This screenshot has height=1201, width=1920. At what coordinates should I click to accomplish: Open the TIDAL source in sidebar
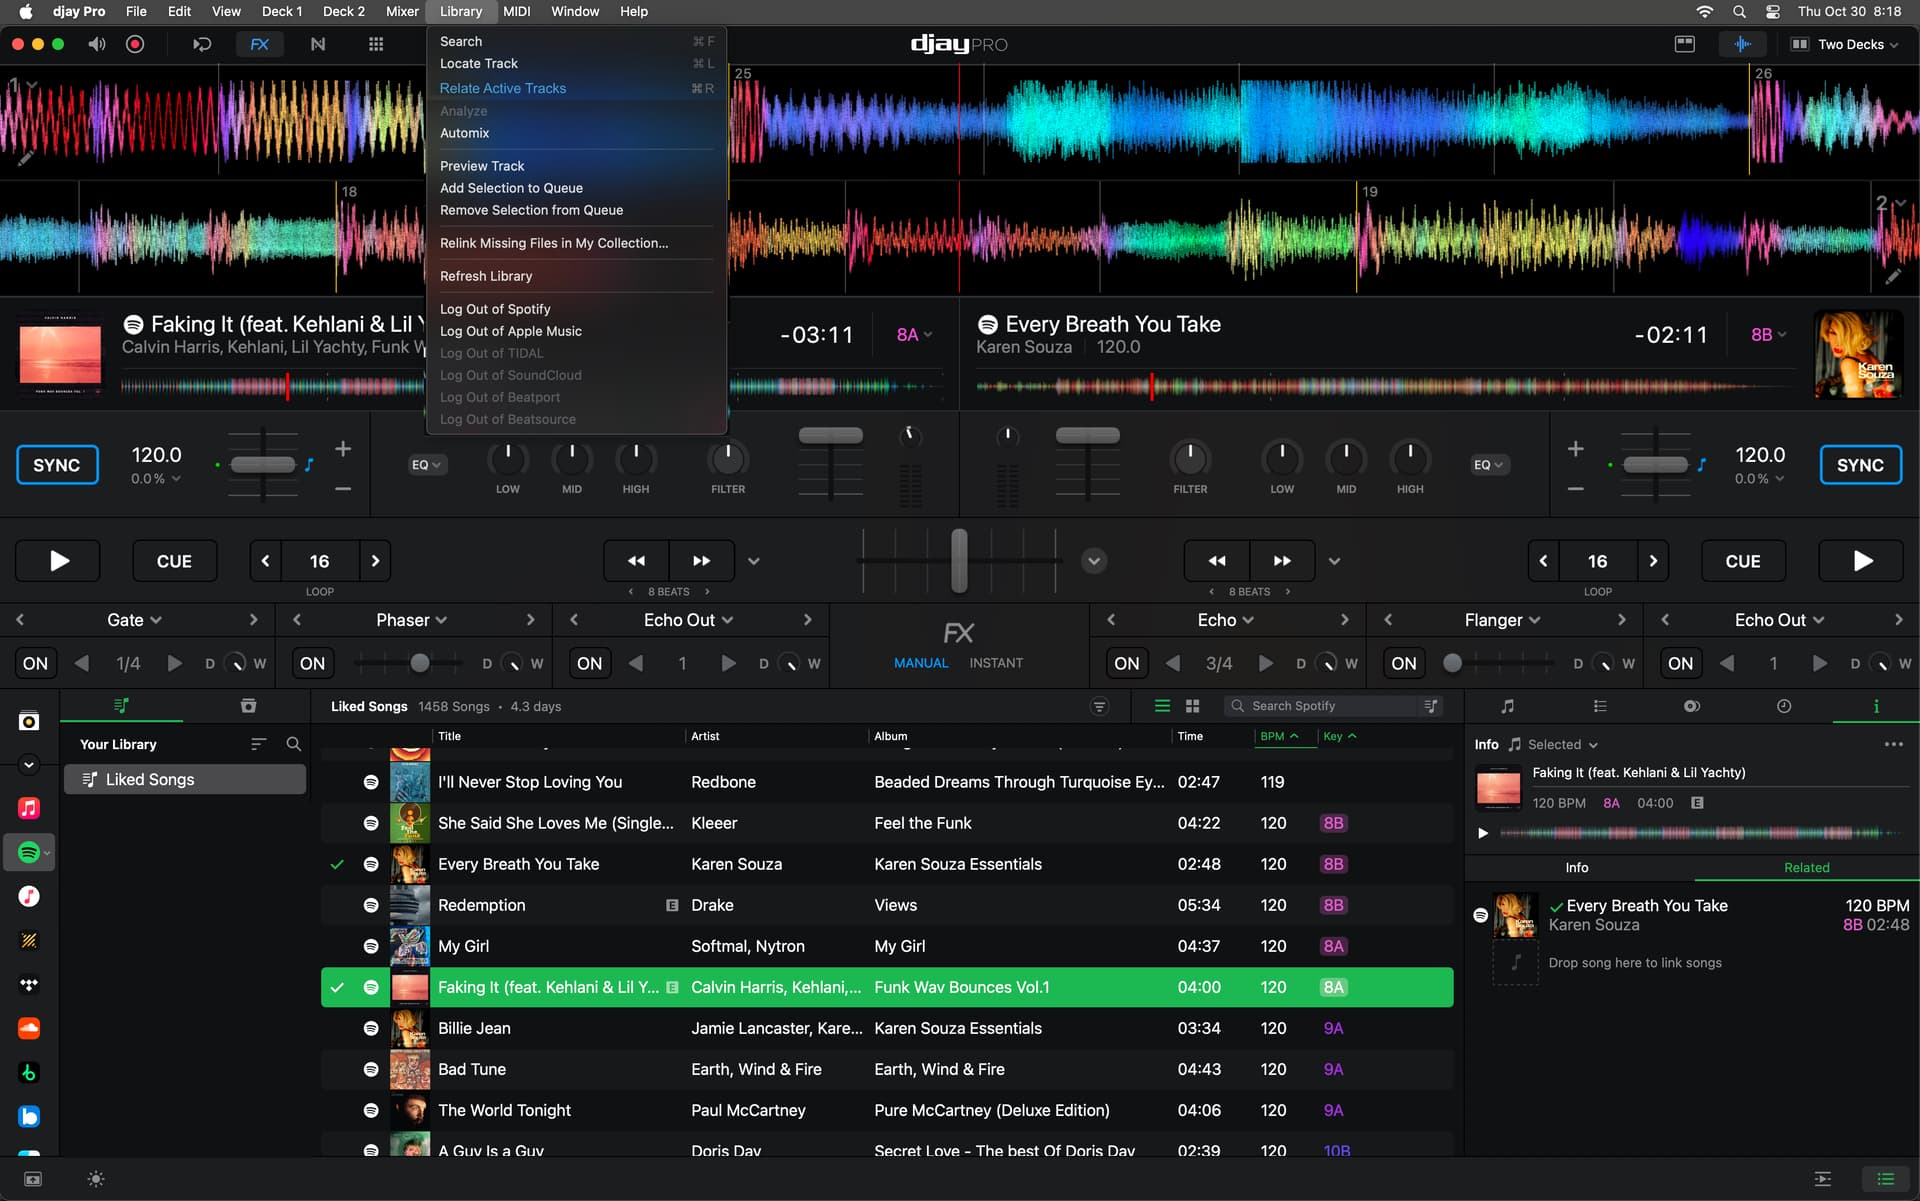pyautogui.click(x=29, y=985)
